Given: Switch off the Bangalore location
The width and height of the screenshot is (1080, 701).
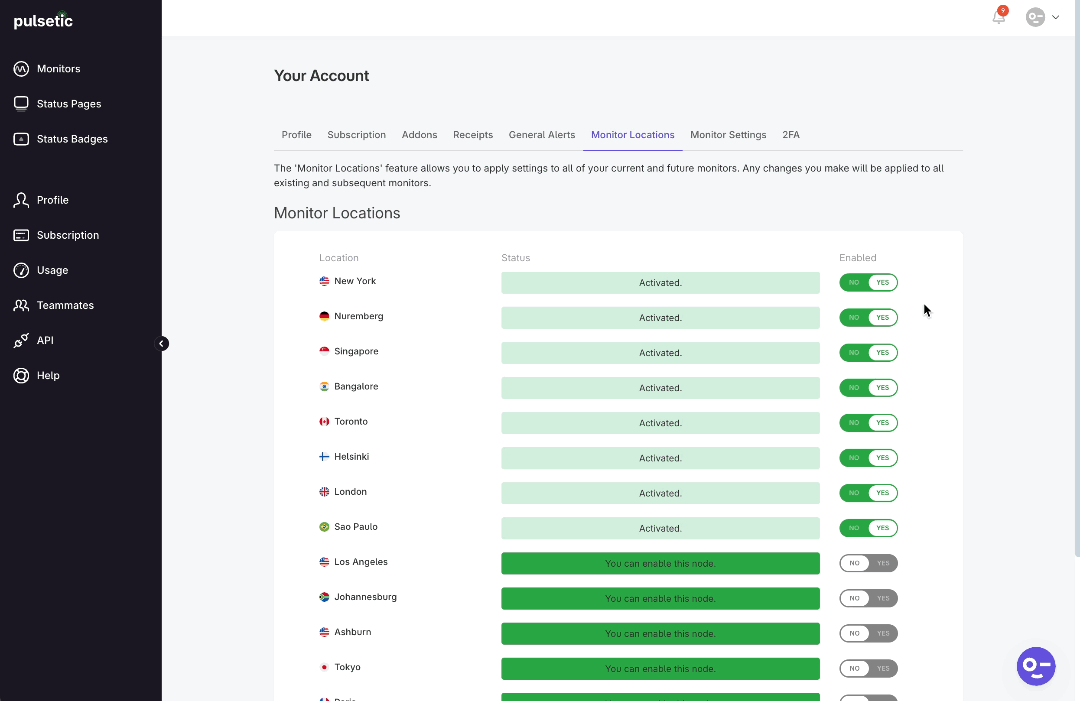Looking at the screenshot, I should [868, 388].
